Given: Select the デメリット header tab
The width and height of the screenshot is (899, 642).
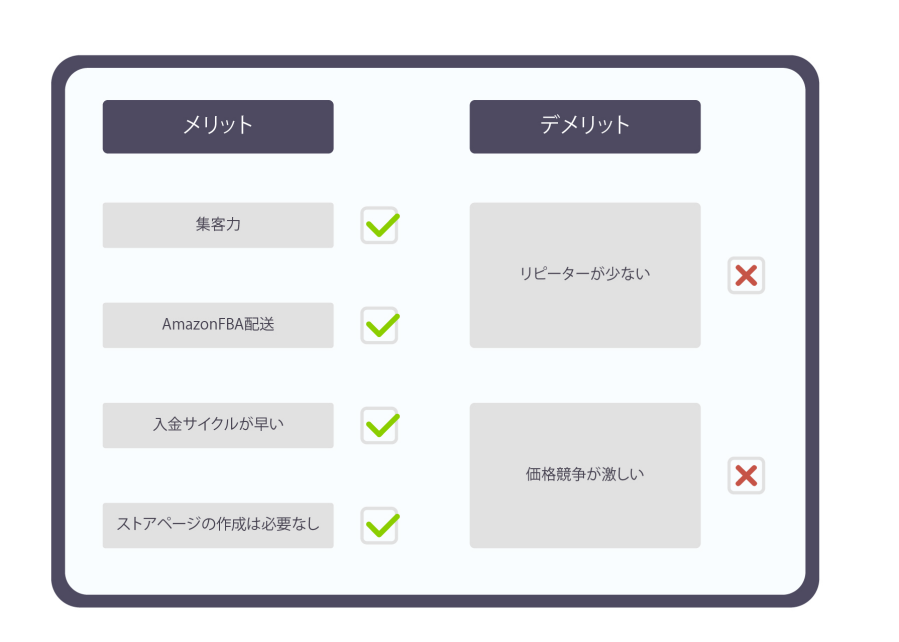Looking at the screenshot, I should (585, 126).
